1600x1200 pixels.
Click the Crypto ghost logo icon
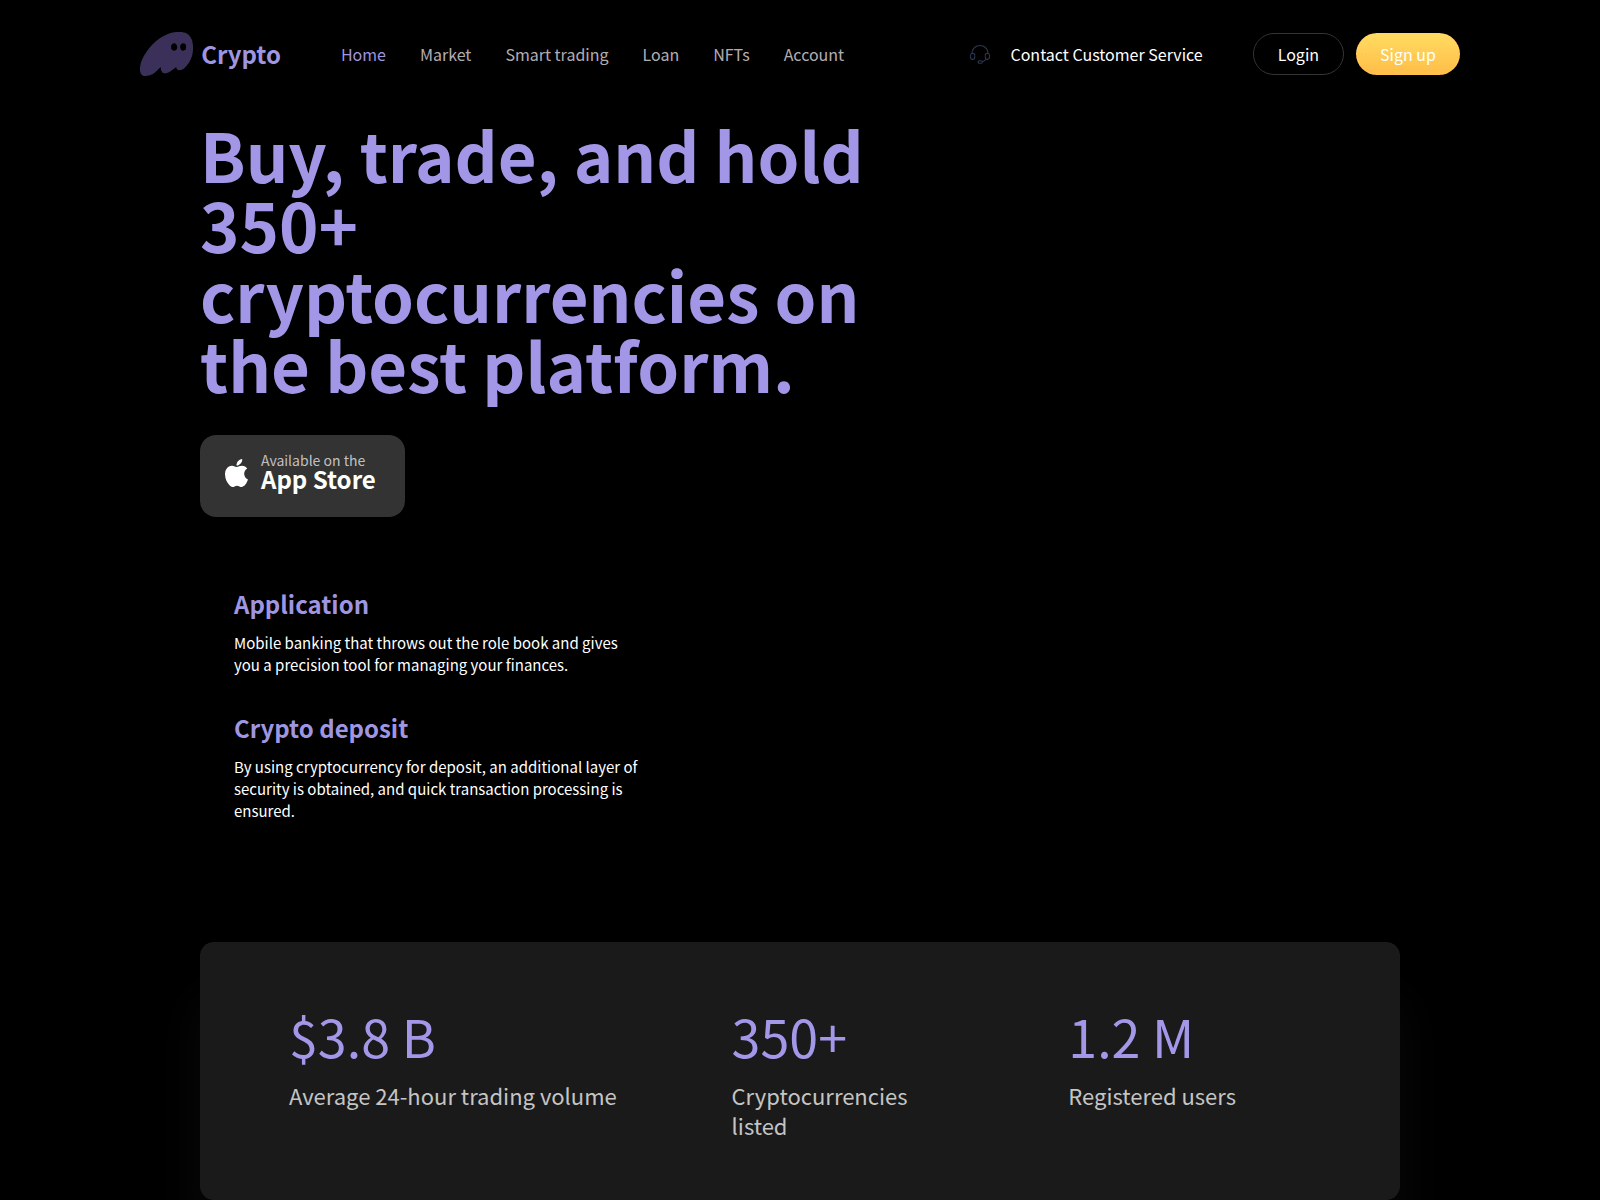point(167,54)
